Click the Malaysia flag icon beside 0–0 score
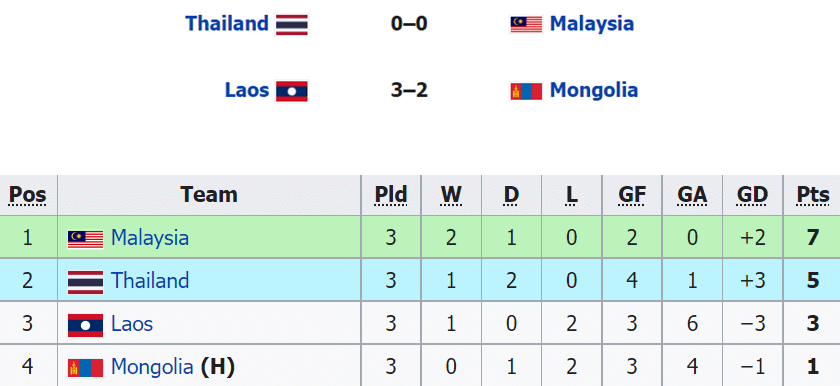This screenshot has width=840, height=386. coord(526,24)
